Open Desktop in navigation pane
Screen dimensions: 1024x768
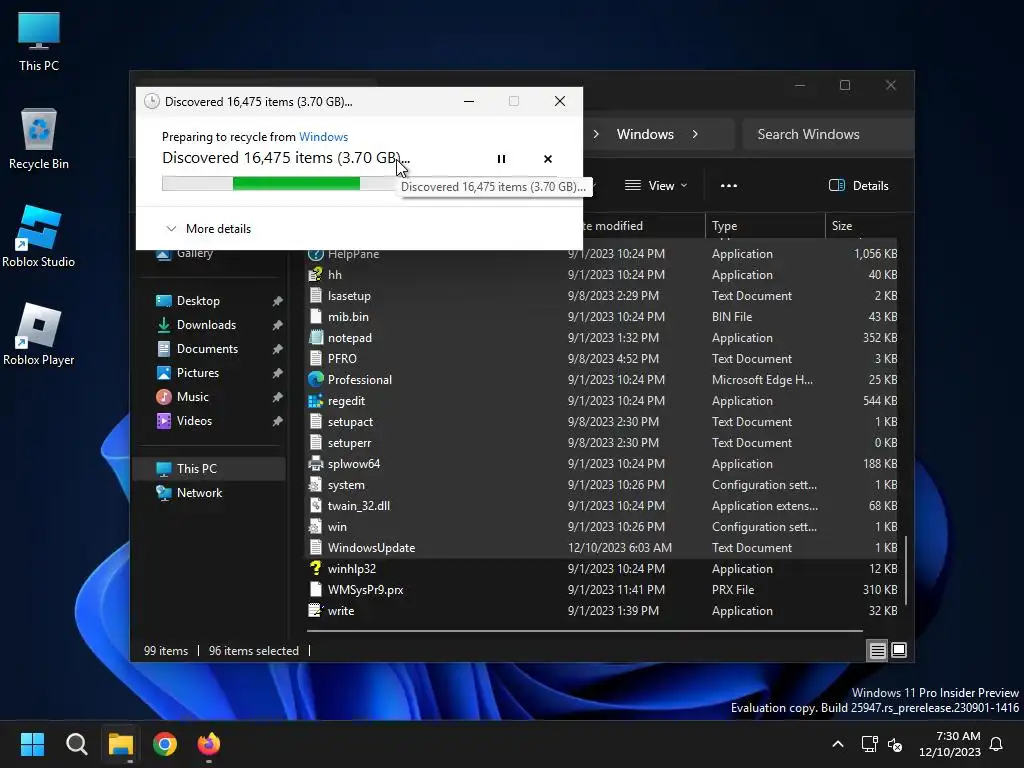(x=198, y=300)
